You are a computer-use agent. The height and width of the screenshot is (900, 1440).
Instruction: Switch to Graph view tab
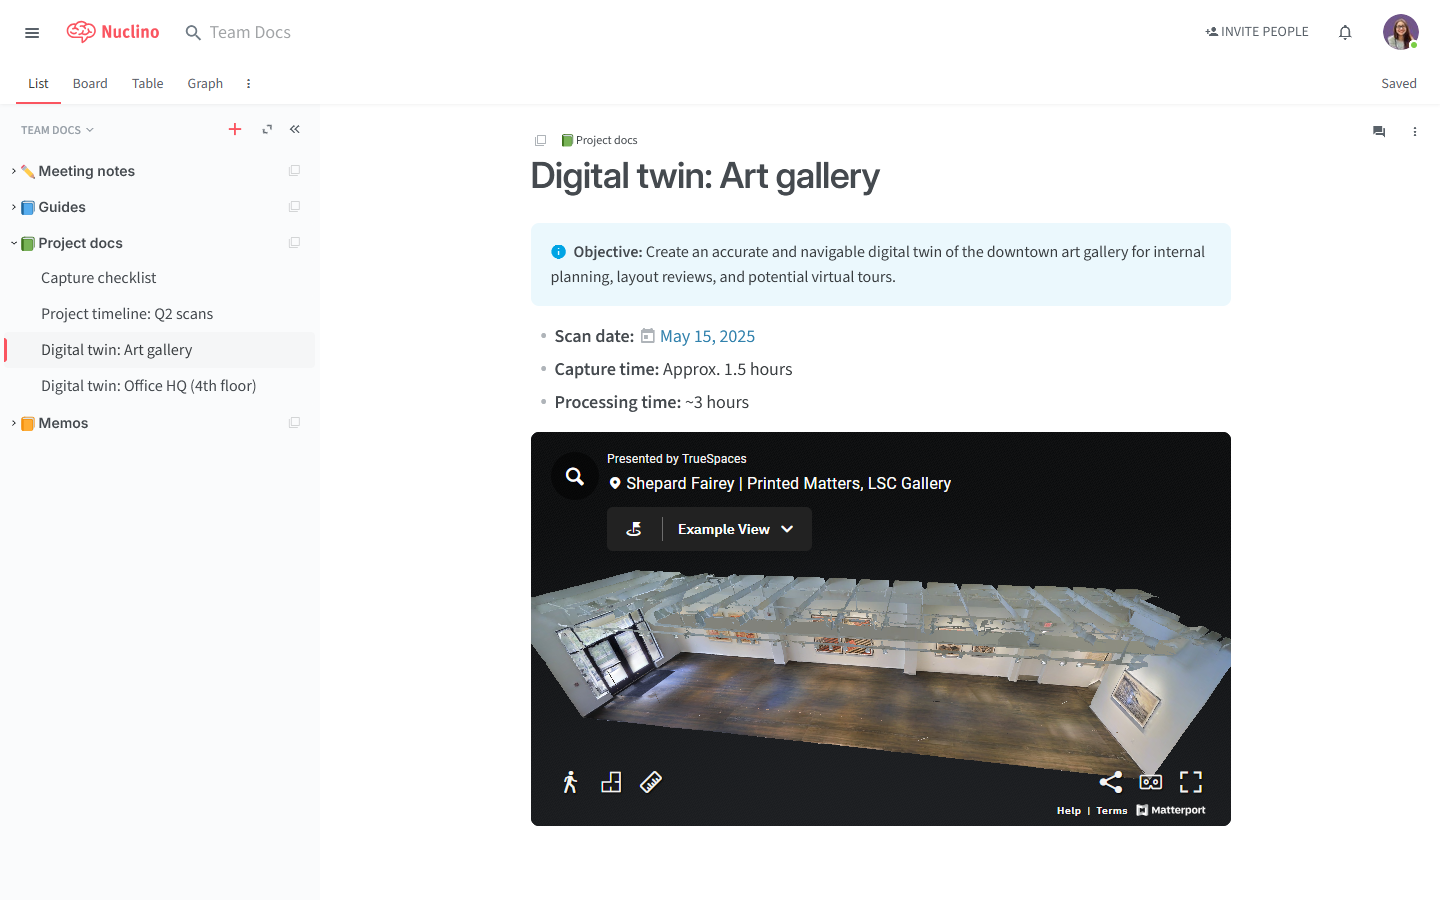pos(205,83)
